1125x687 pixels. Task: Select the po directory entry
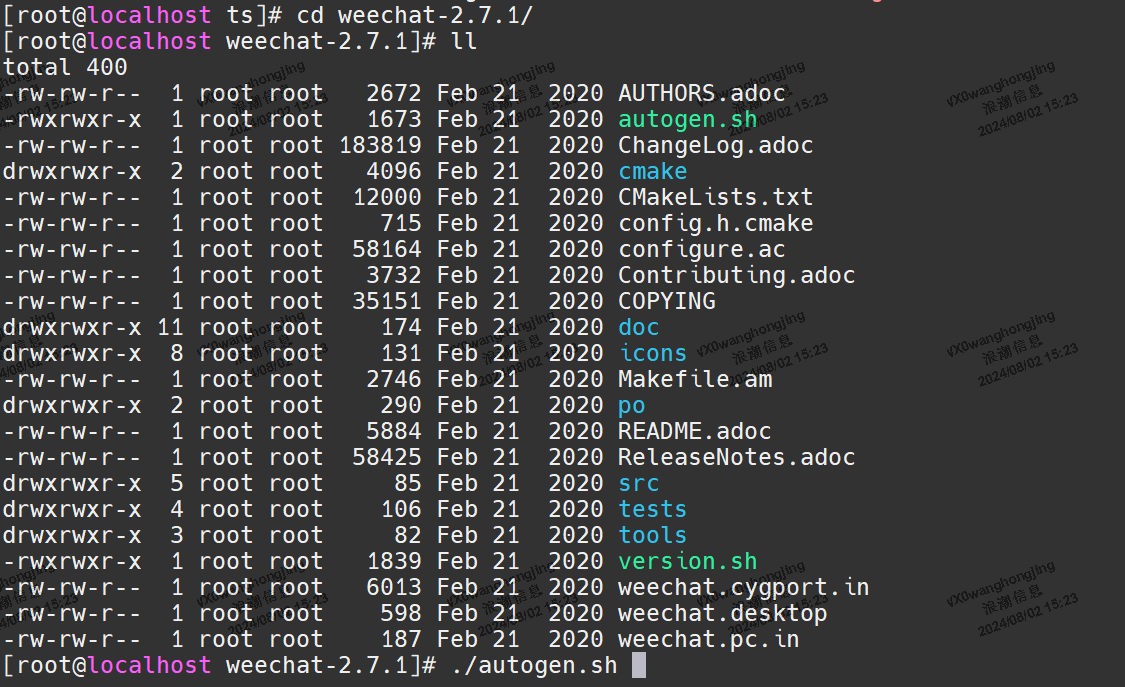631,404
